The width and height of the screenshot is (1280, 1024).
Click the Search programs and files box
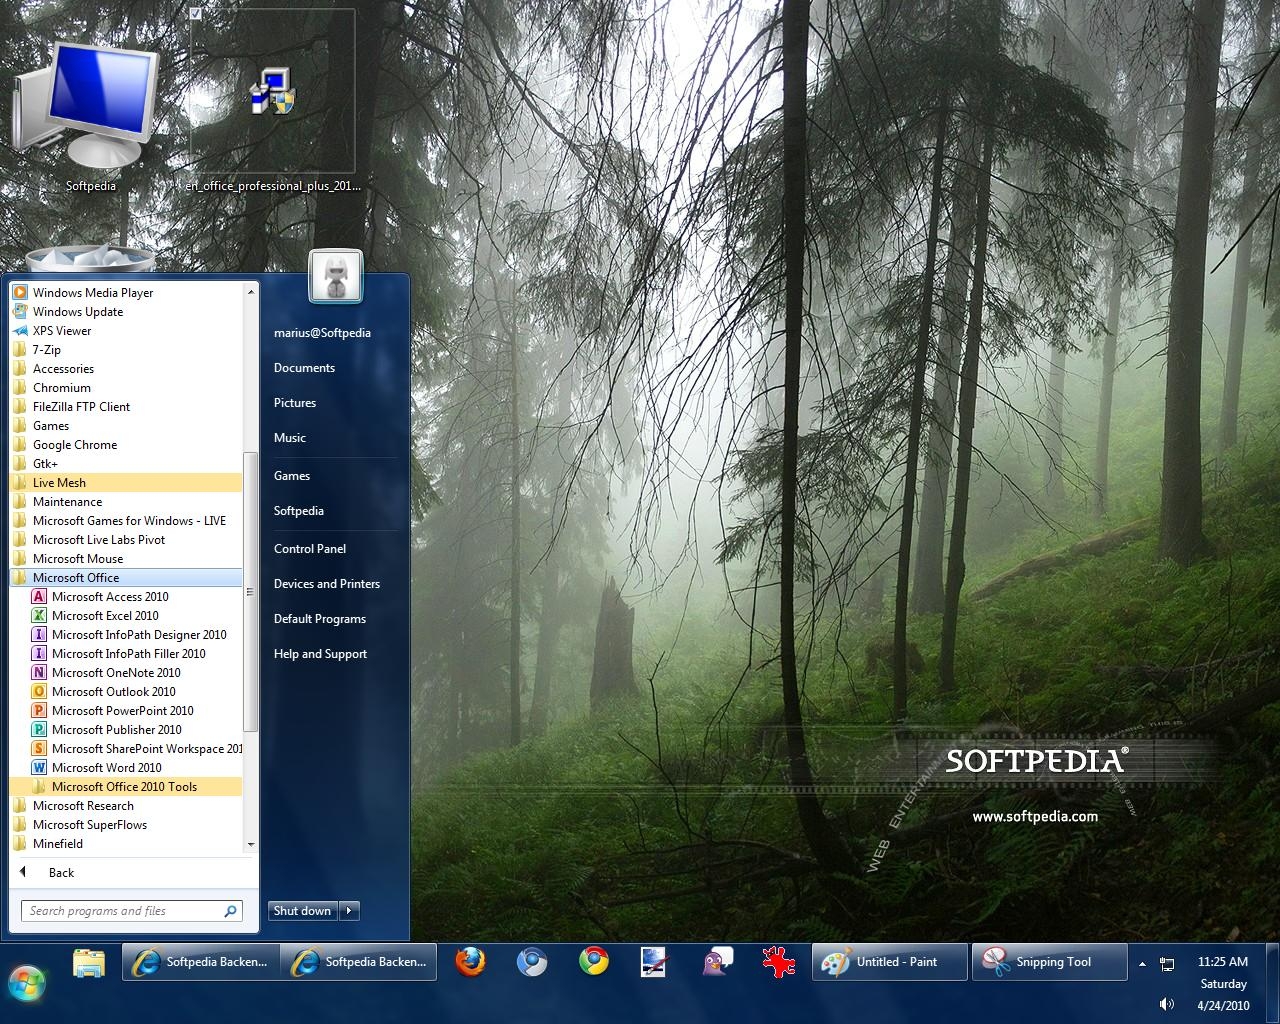(x=120, y=911)
